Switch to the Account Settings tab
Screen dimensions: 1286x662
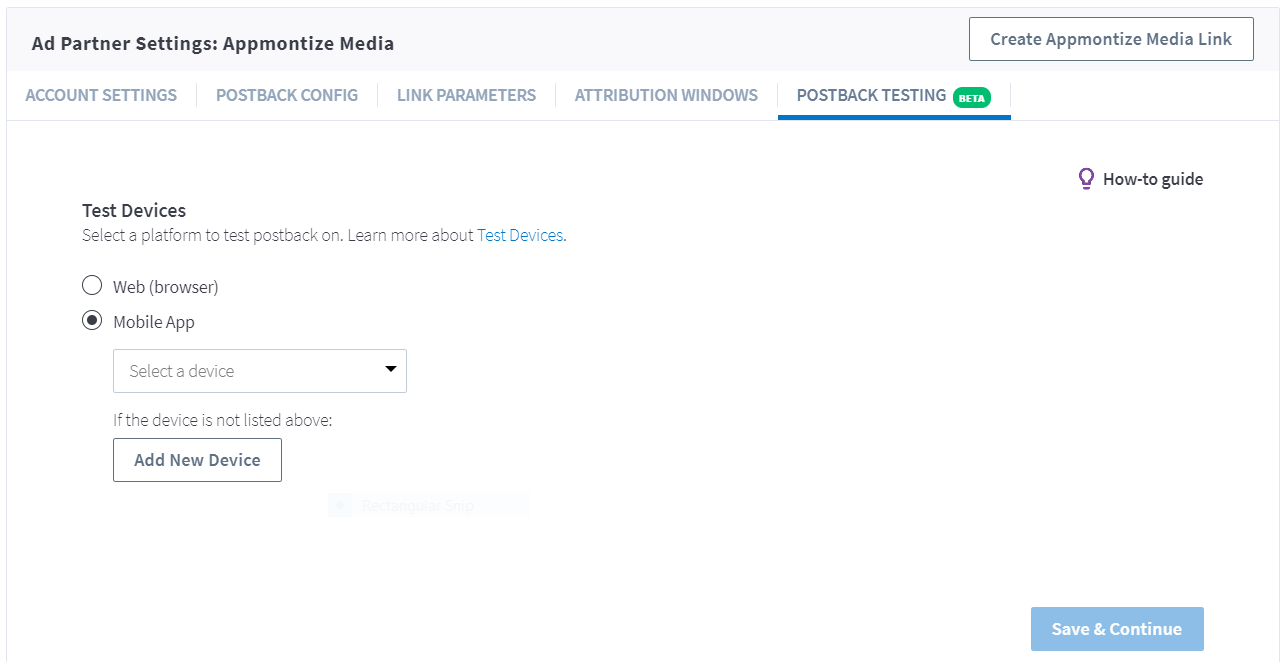101,95
